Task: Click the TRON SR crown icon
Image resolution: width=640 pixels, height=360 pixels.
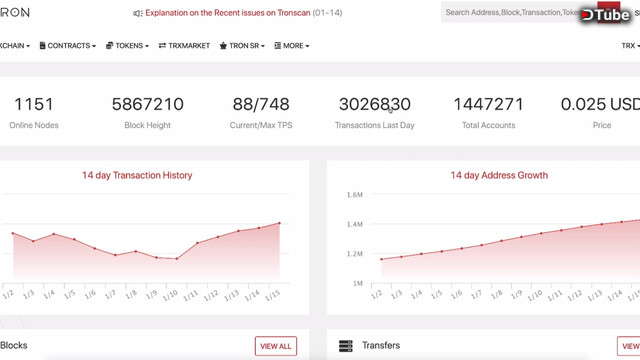Action: (223, 46)
